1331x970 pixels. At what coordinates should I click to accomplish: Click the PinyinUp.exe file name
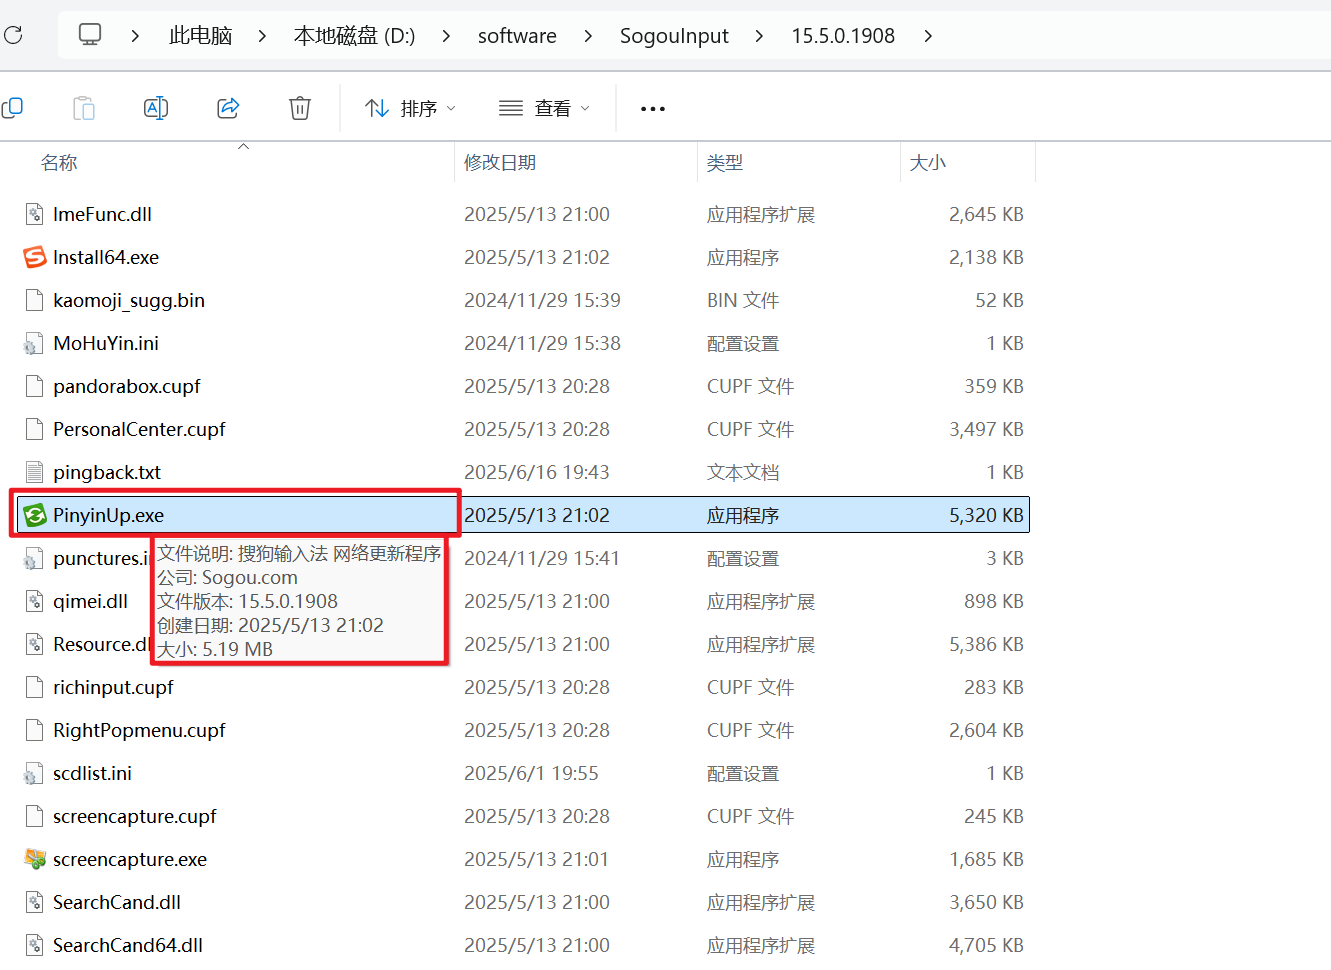pos(108,515)
